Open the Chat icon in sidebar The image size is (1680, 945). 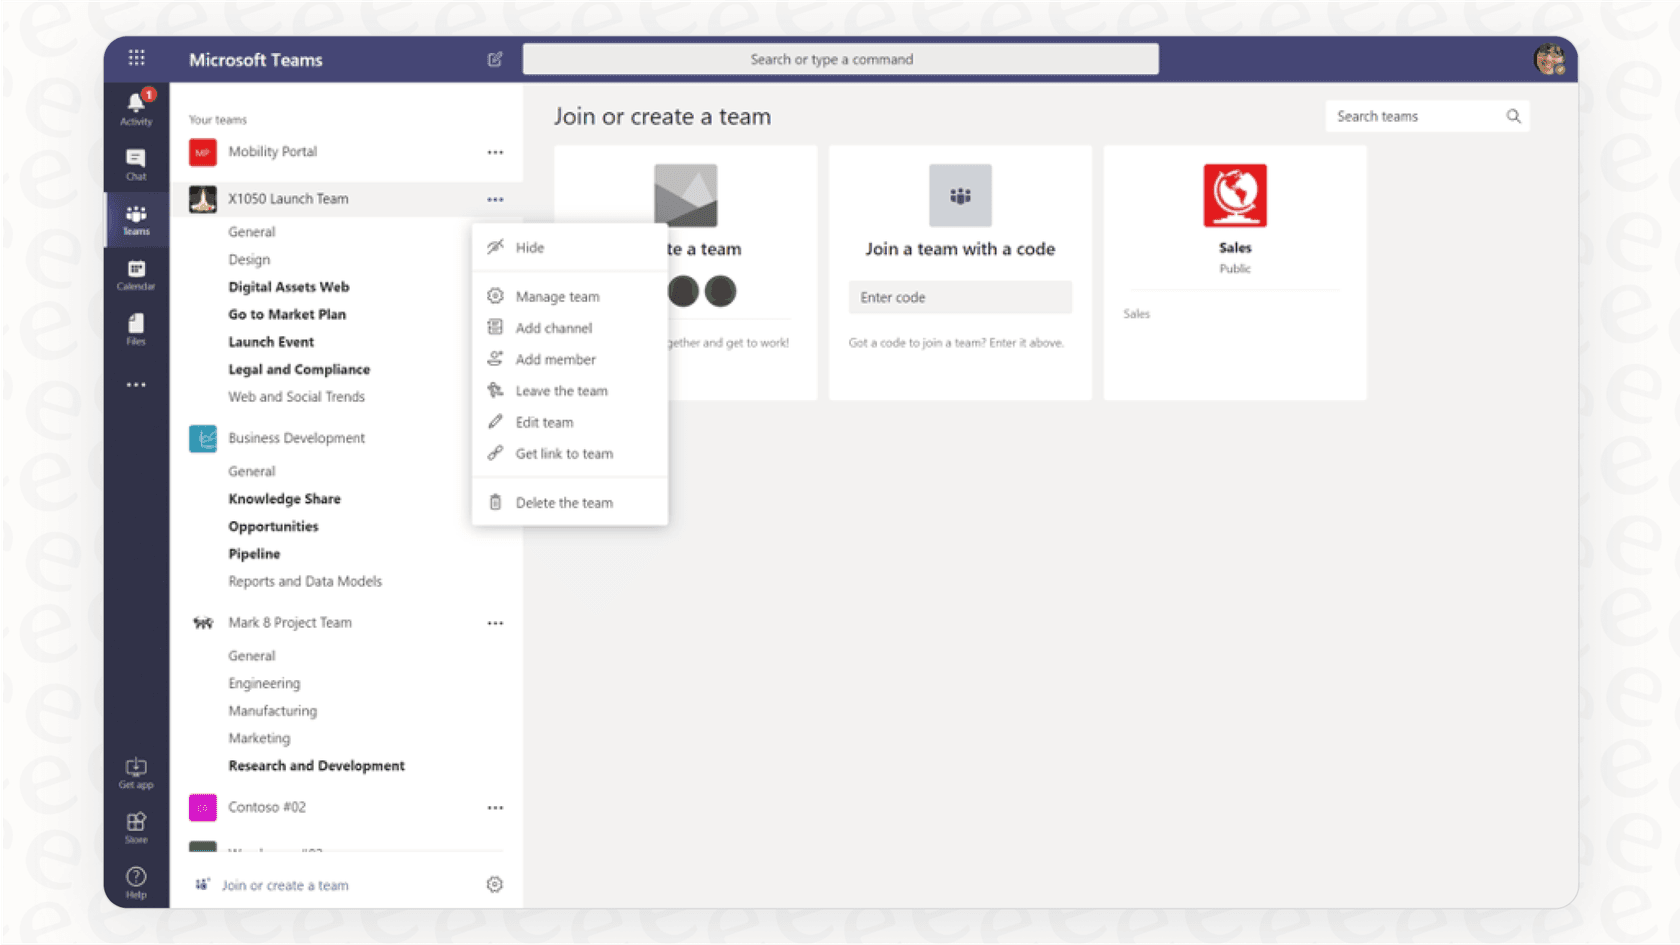click(136, 163)
